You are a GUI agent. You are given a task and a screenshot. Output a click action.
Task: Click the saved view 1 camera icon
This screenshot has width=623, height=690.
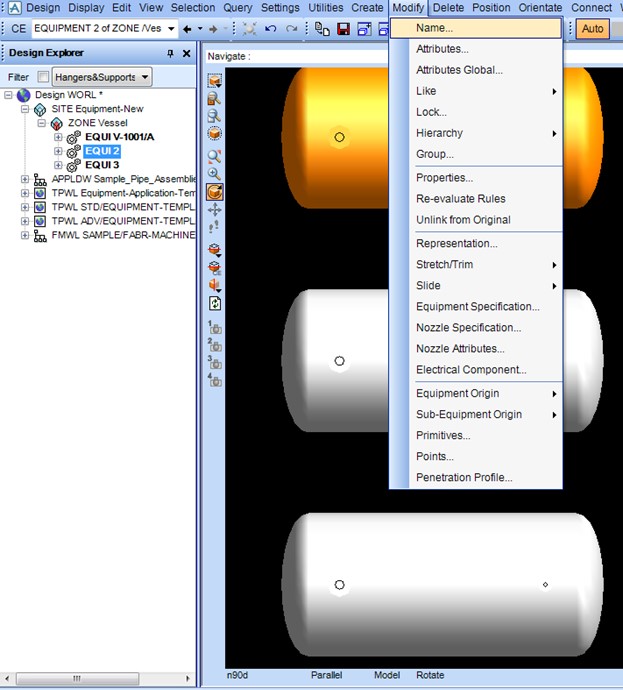214,327
